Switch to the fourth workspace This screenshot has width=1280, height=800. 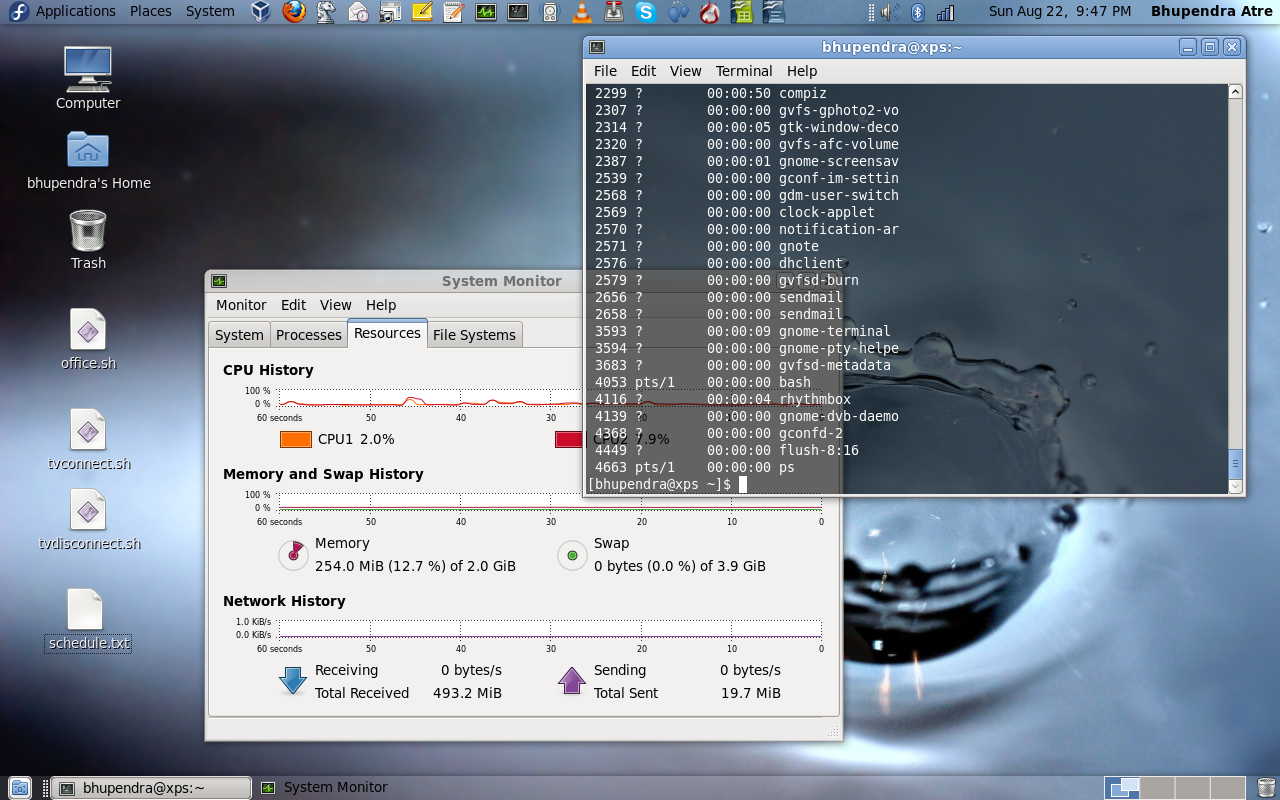tap(1226, 788)
